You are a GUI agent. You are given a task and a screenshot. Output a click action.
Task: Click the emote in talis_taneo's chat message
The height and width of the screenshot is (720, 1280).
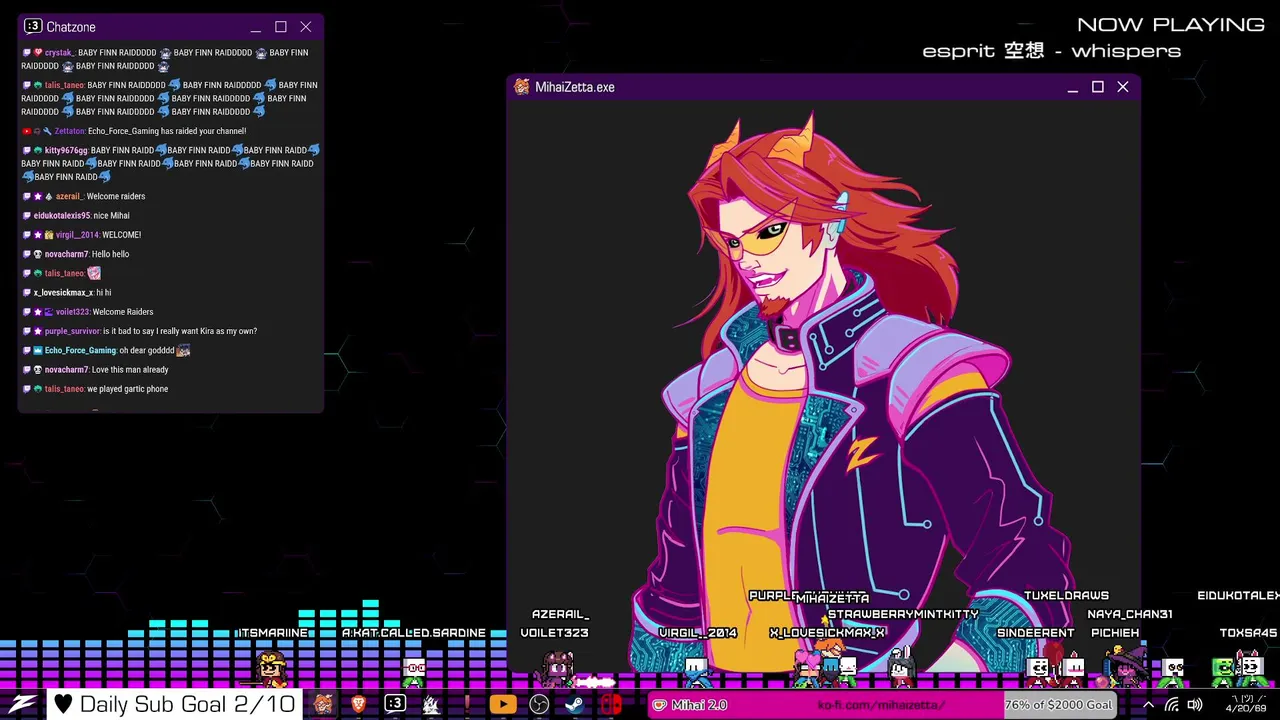(x=94, y=273)
